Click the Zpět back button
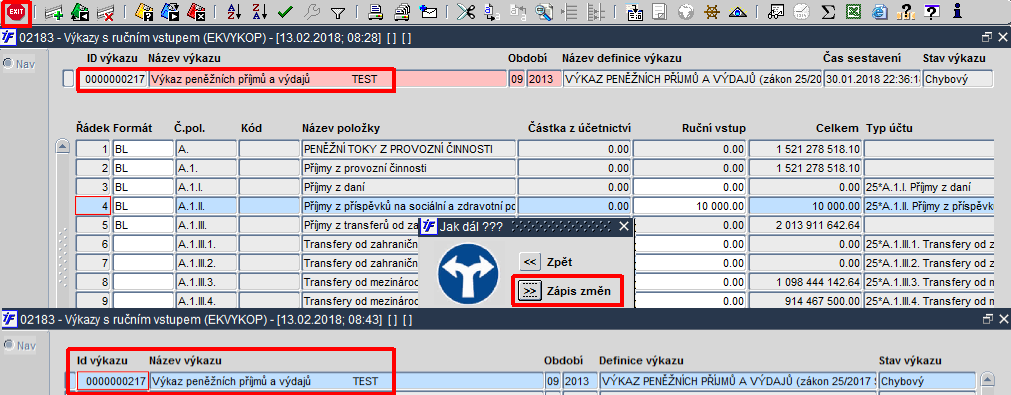 (529, 262)
